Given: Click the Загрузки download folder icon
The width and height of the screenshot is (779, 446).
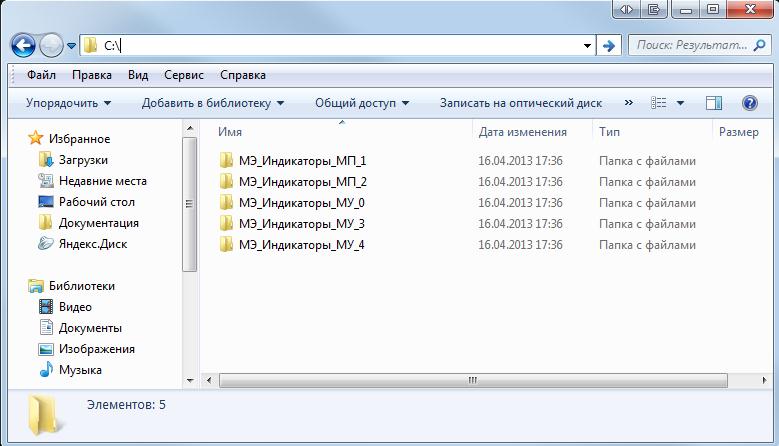Looking at the screenshot, I should [x=46, y=160].
